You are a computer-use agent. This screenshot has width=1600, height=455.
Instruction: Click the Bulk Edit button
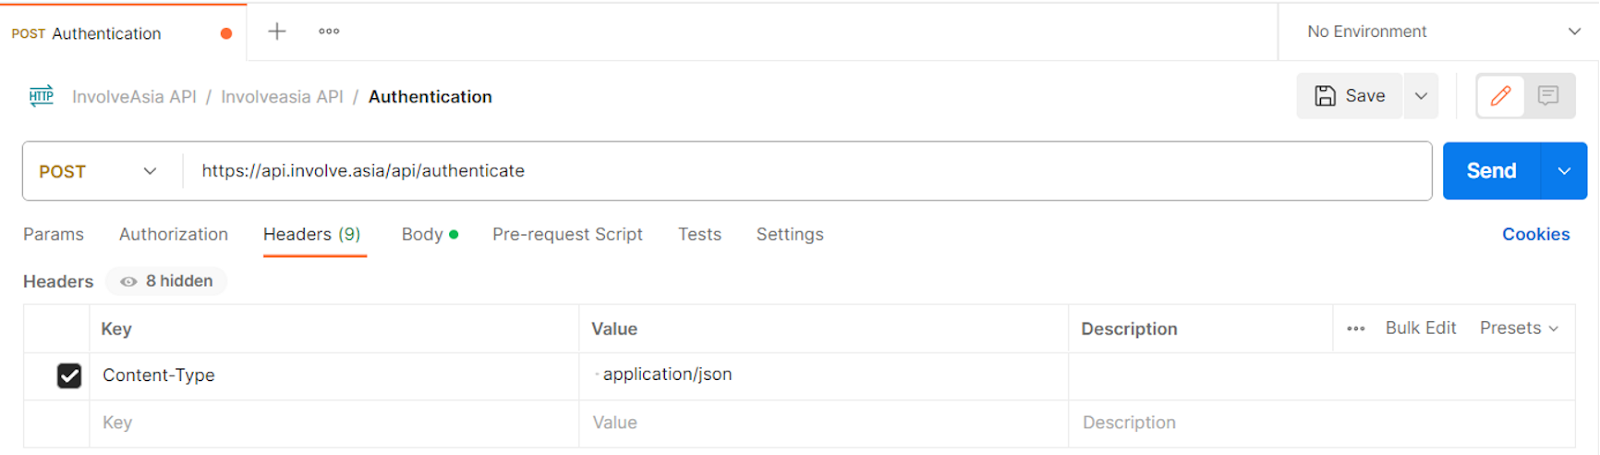1420,328
